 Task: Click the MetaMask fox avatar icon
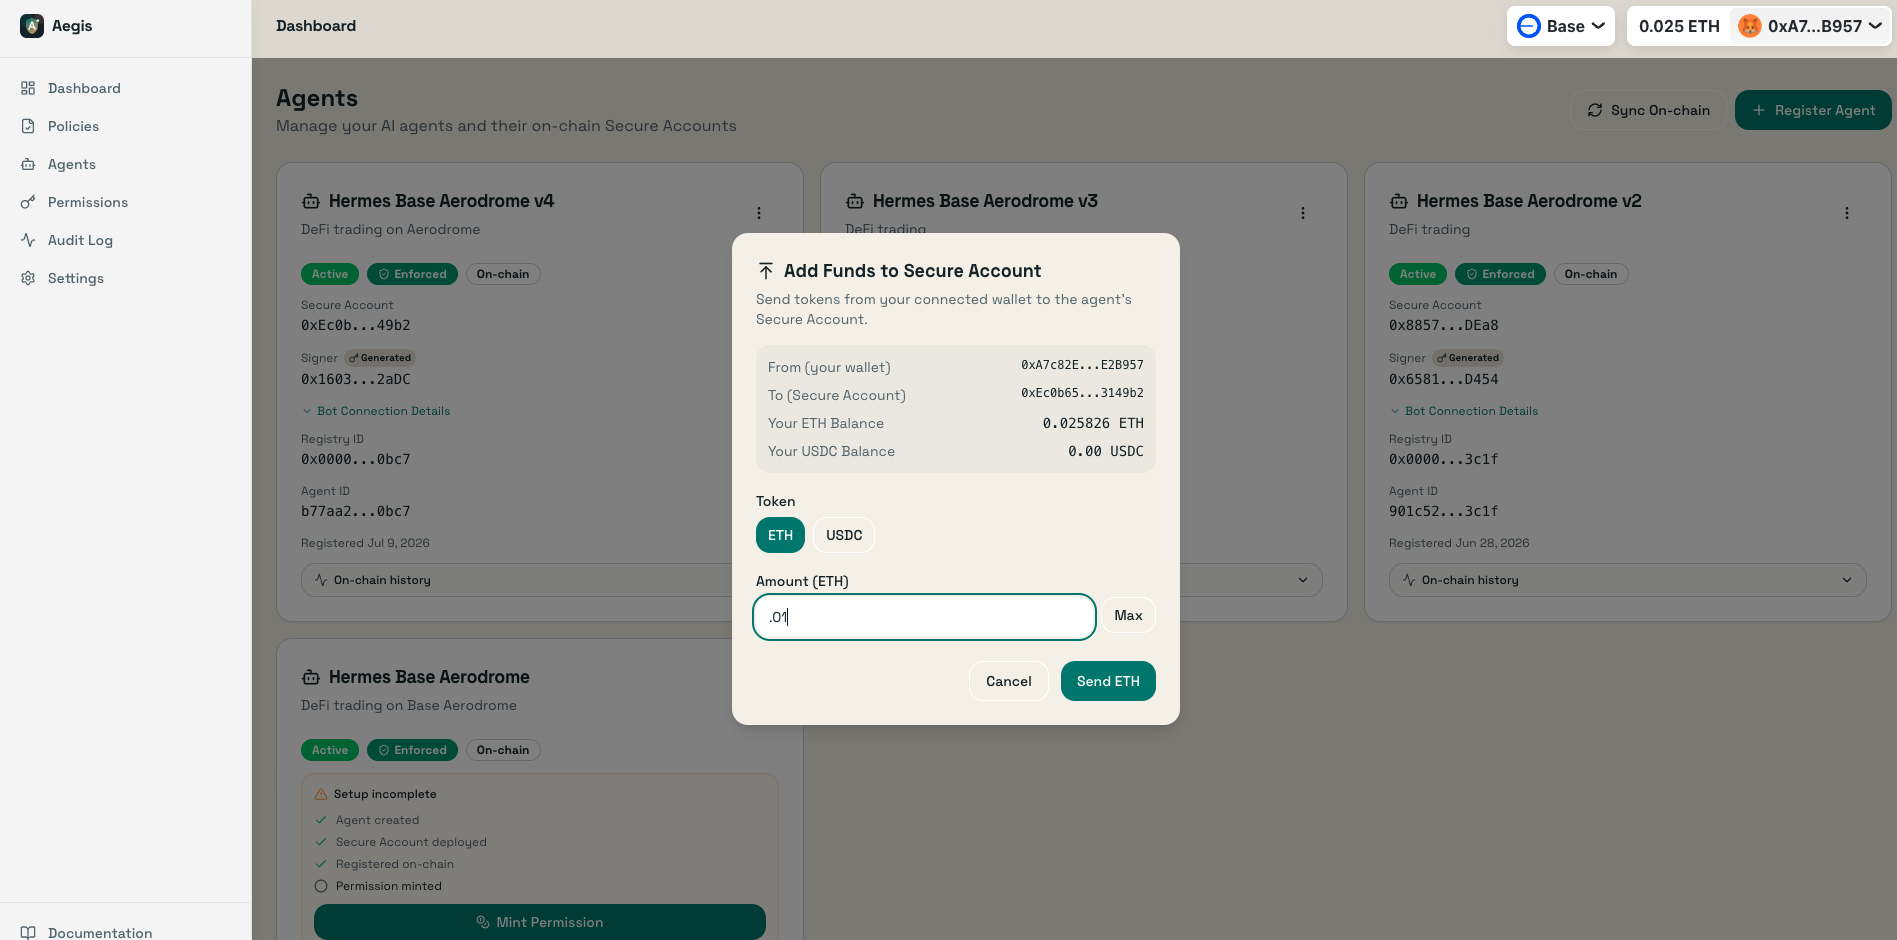(x=1749, y=26)
